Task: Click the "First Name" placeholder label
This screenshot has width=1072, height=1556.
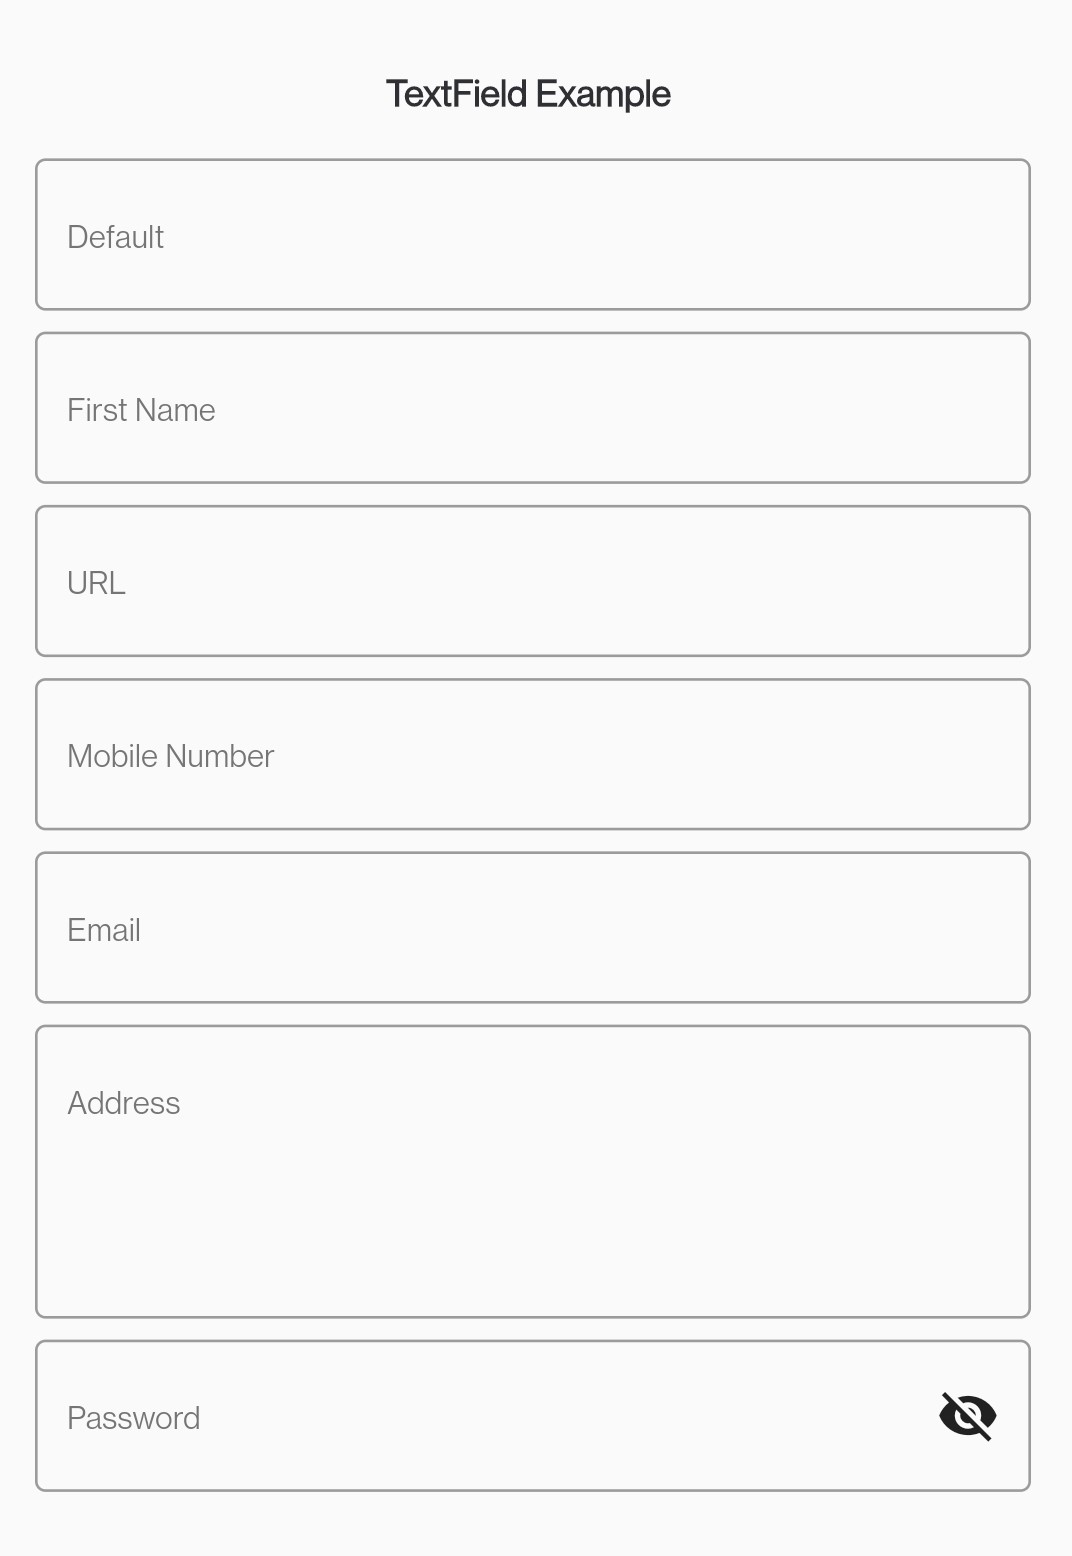Action: pos(141,410)
